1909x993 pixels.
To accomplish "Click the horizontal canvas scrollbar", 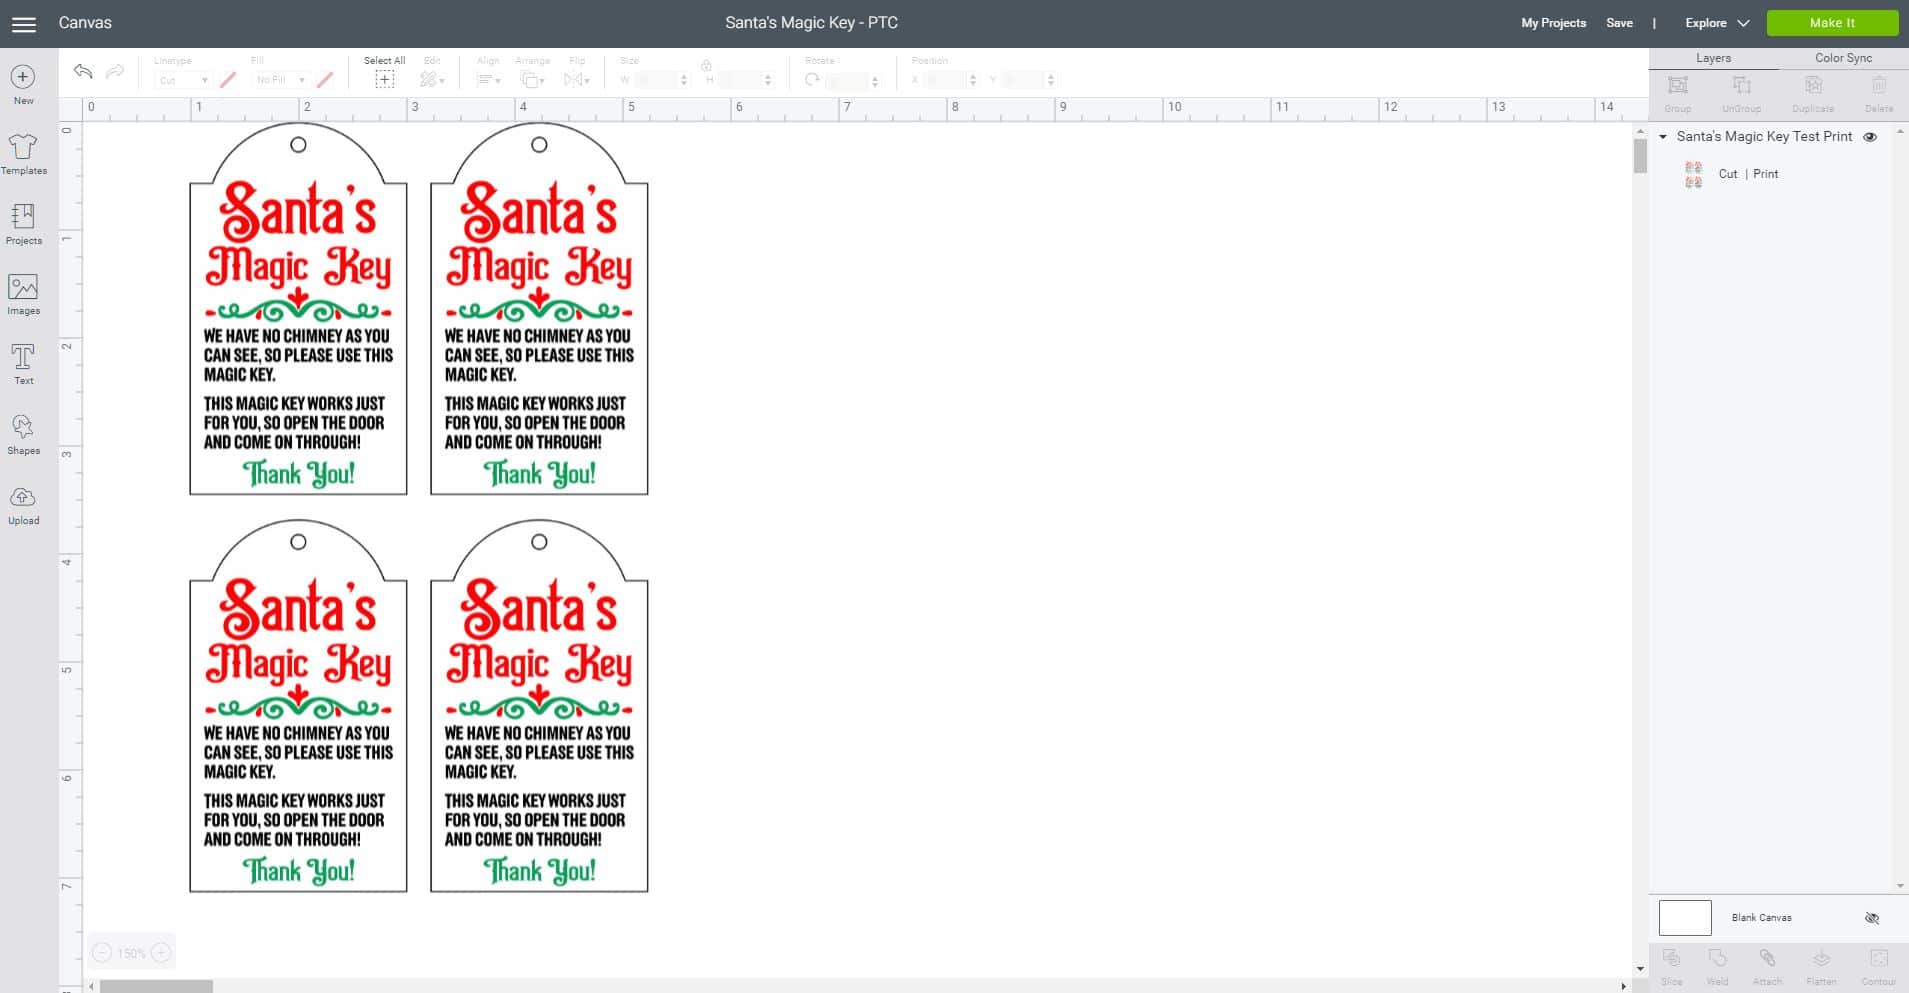I will tap(156, 986).
